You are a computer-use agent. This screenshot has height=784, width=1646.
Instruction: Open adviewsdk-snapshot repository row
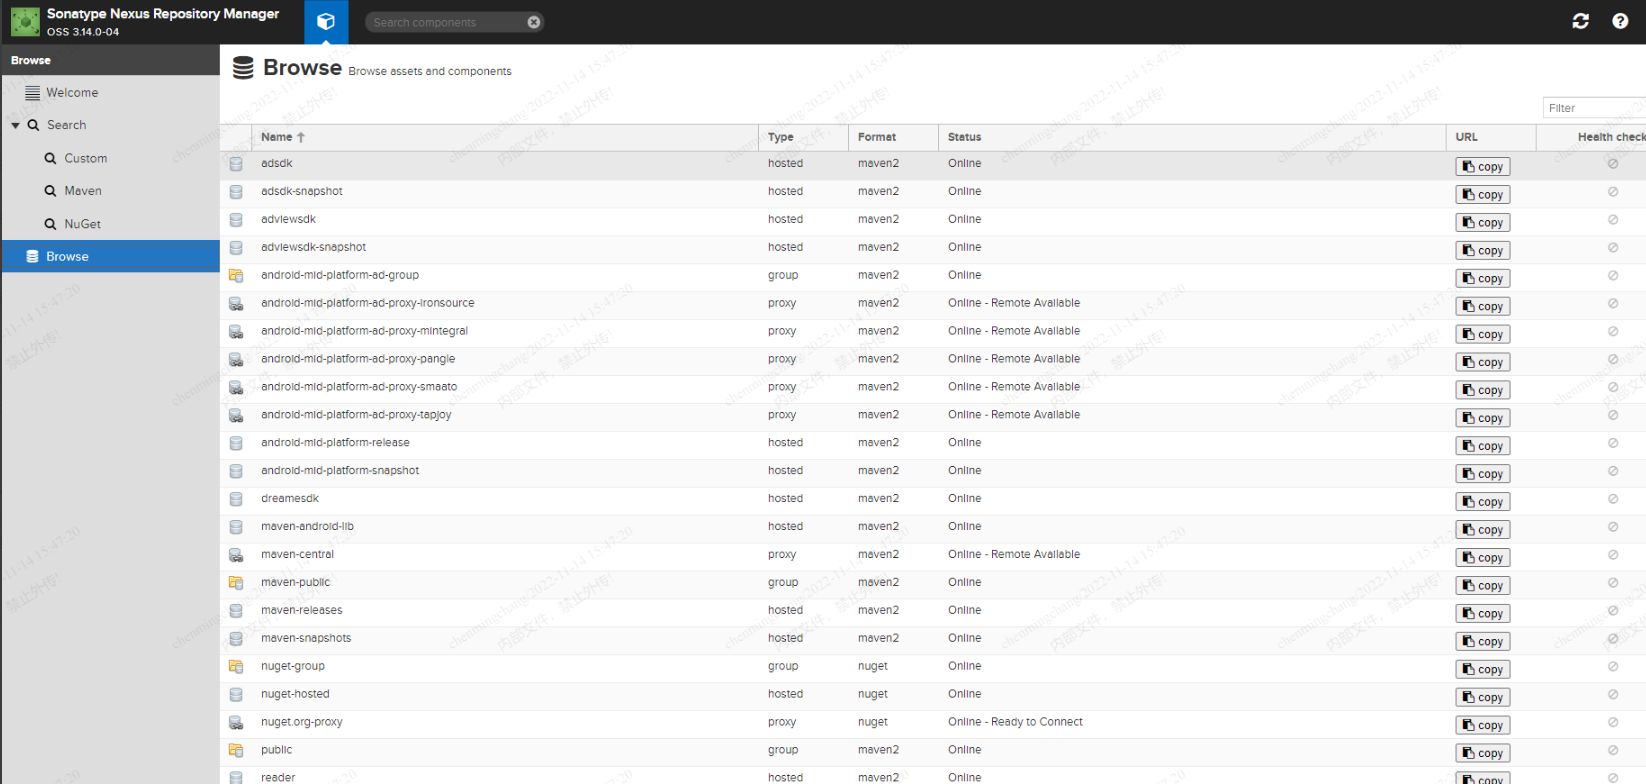(933, 248)
